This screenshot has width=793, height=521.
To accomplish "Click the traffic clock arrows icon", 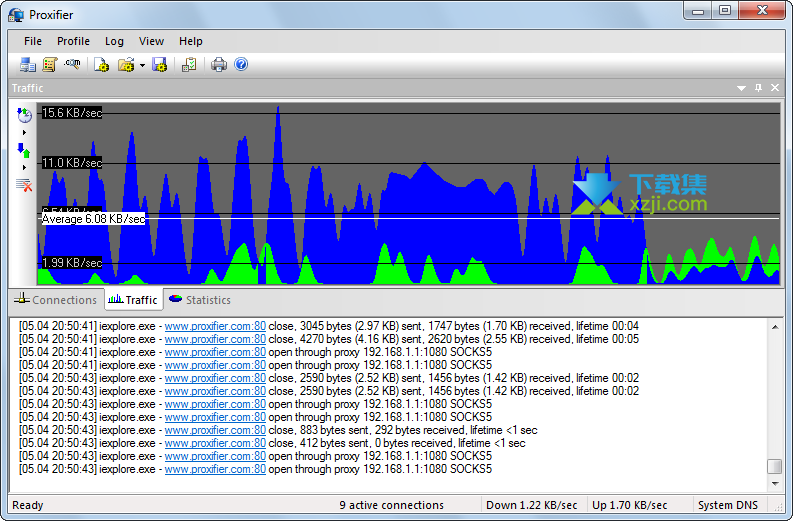I will coord(24,115).
